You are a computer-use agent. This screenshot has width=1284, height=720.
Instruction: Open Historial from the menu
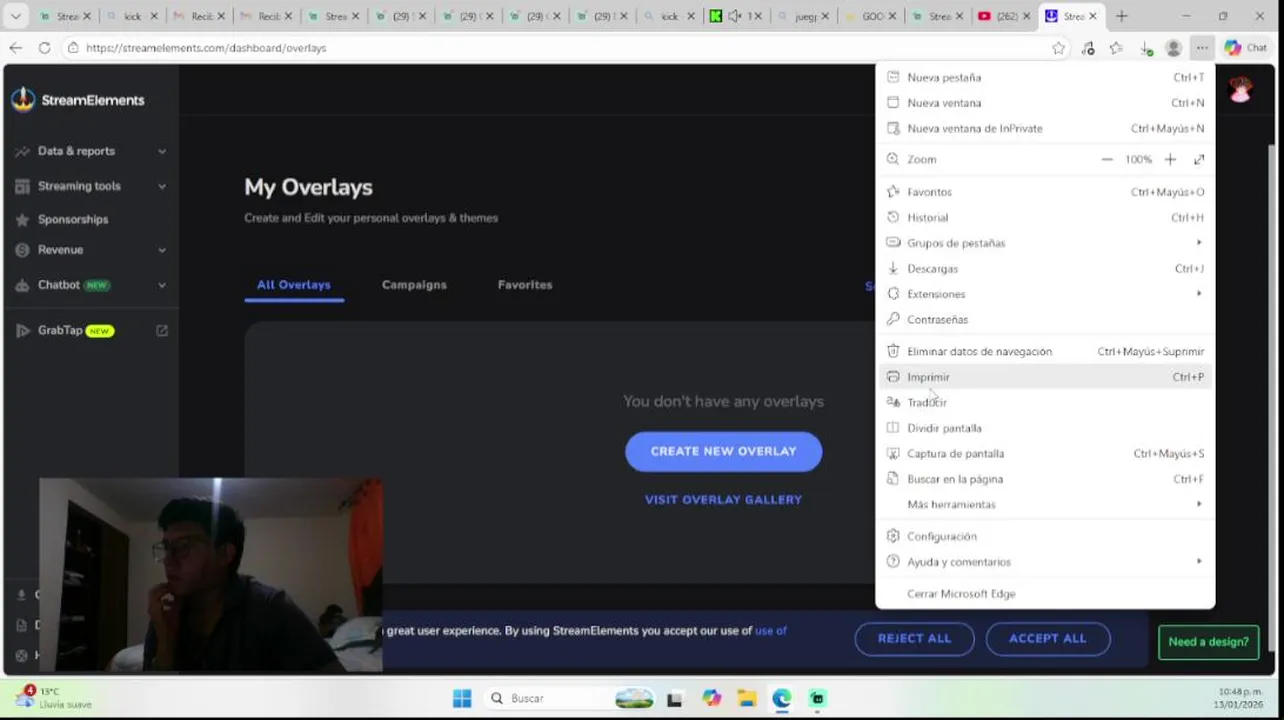pyautogui.click(x=1045, y=217)
